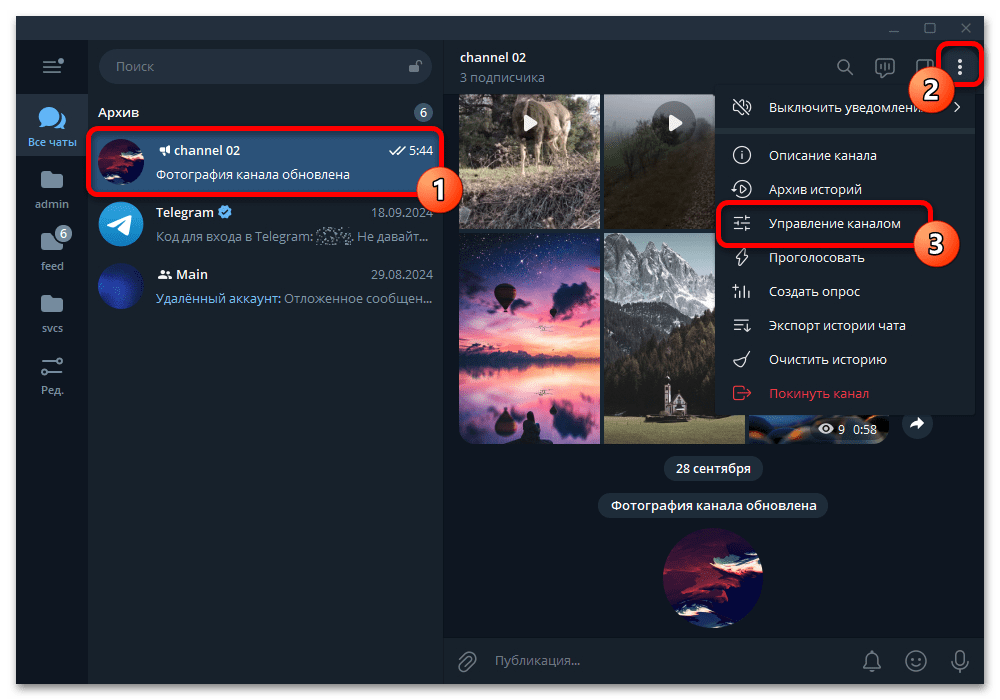The width and height of the screenshot is (1000, 700).
Task: Click the attach file paperclip icon
Action: click(467, 661)
